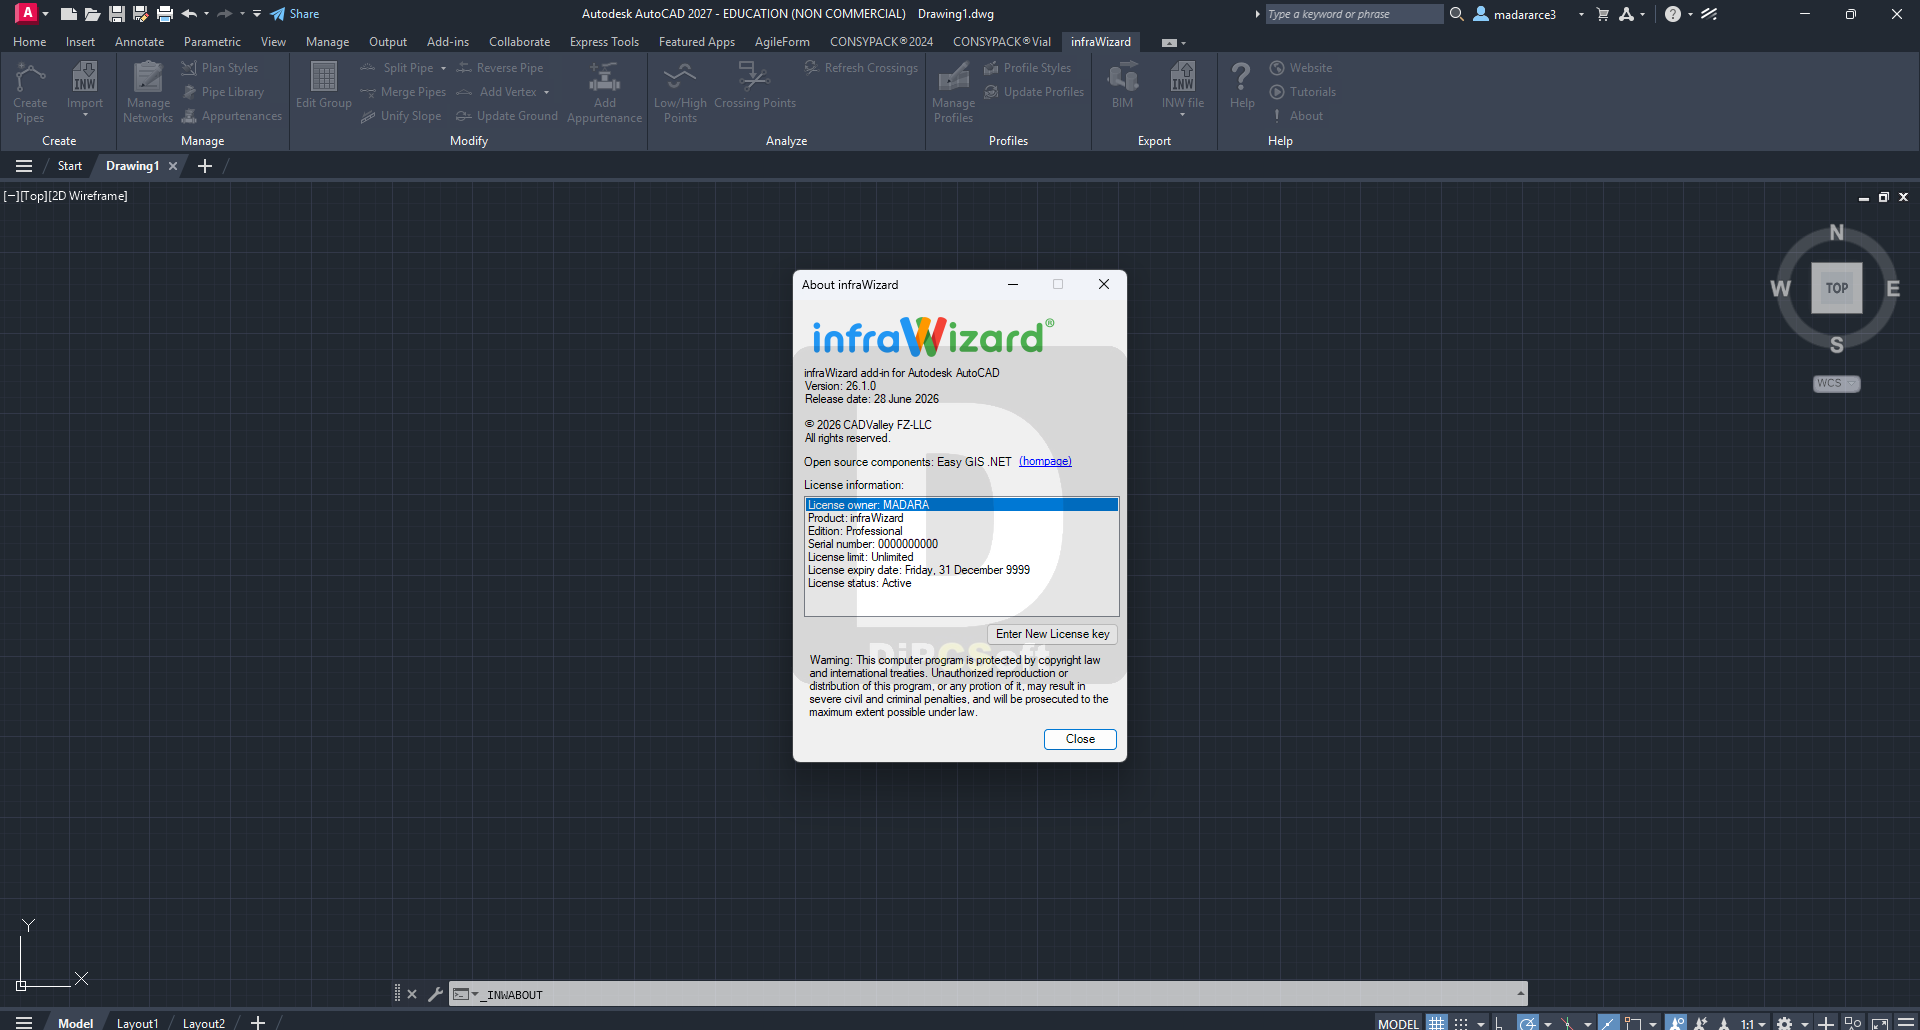This screenshot has height=1030, width=1920.
Task: Open the Express Tools ribbon tab
Action: [x=604, y=42]
